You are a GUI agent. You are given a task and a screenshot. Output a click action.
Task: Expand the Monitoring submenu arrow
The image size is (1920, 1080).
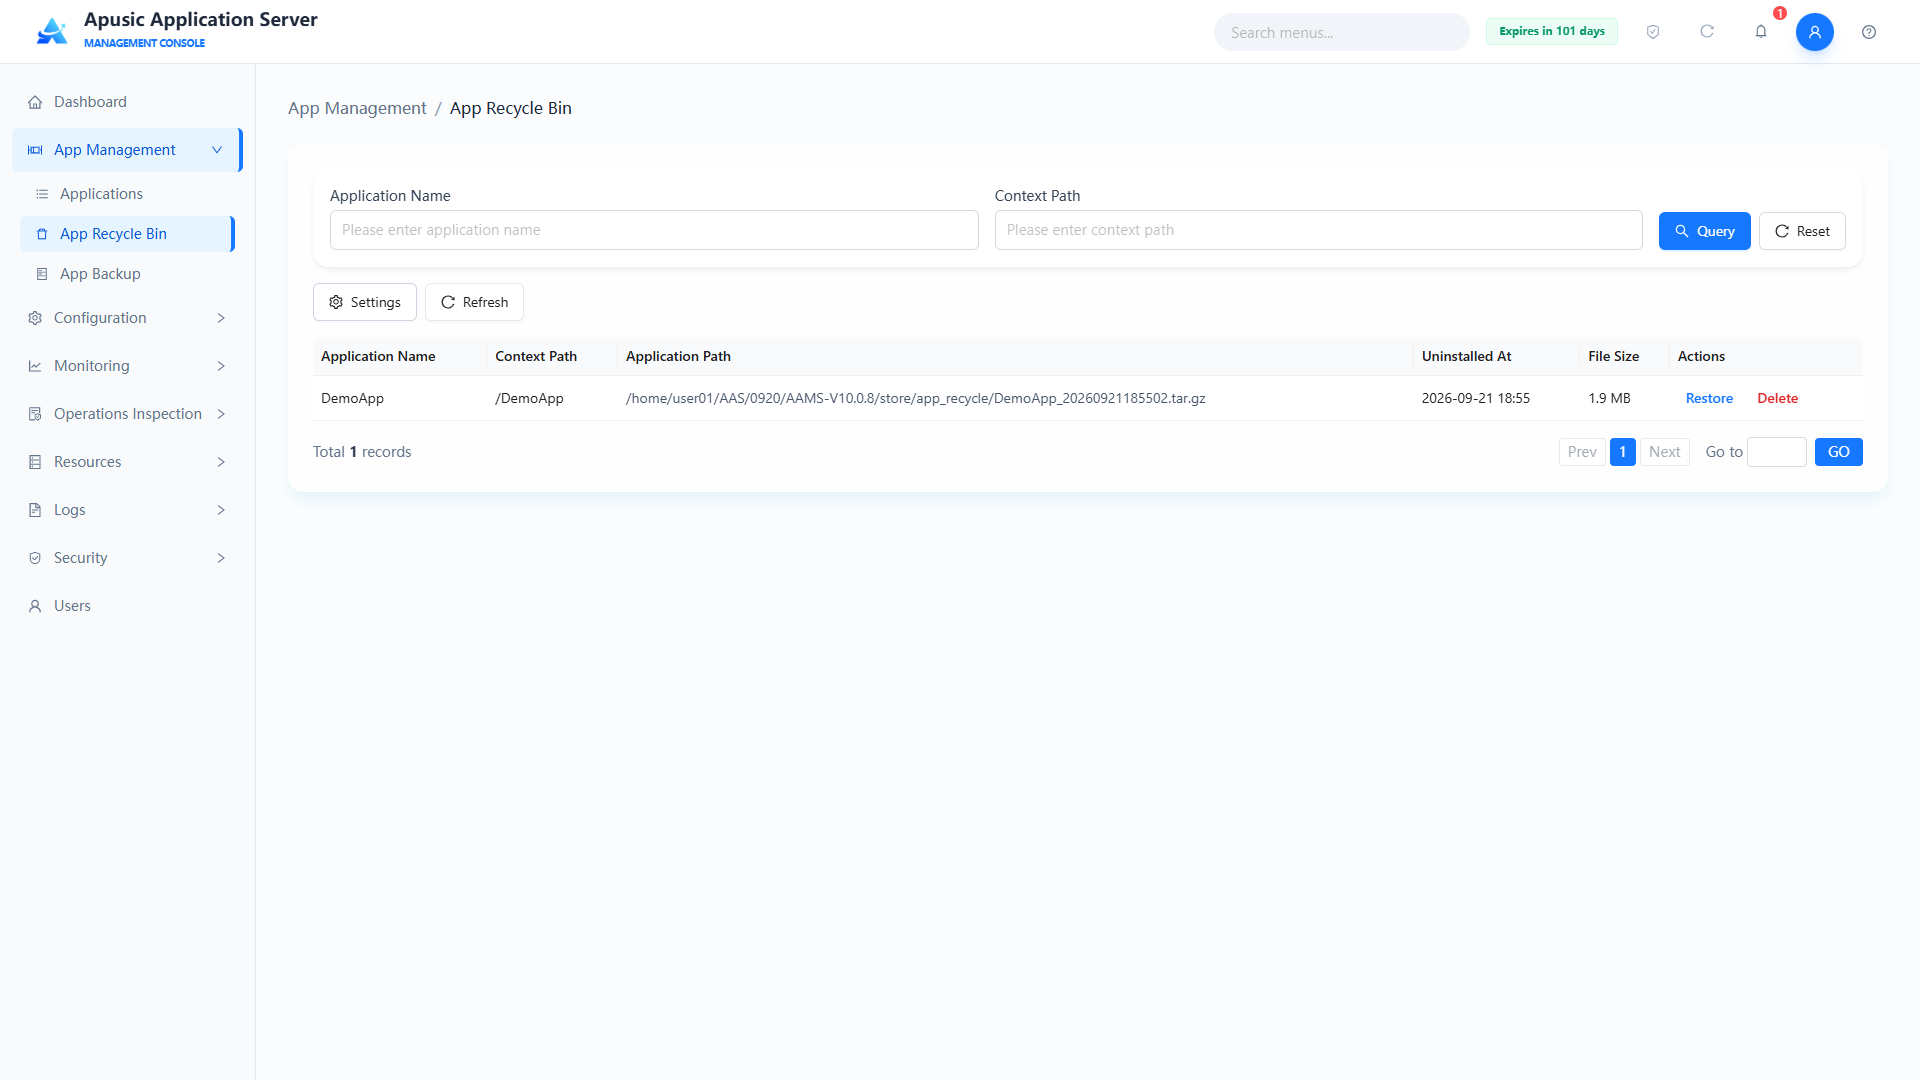(221, 366)
